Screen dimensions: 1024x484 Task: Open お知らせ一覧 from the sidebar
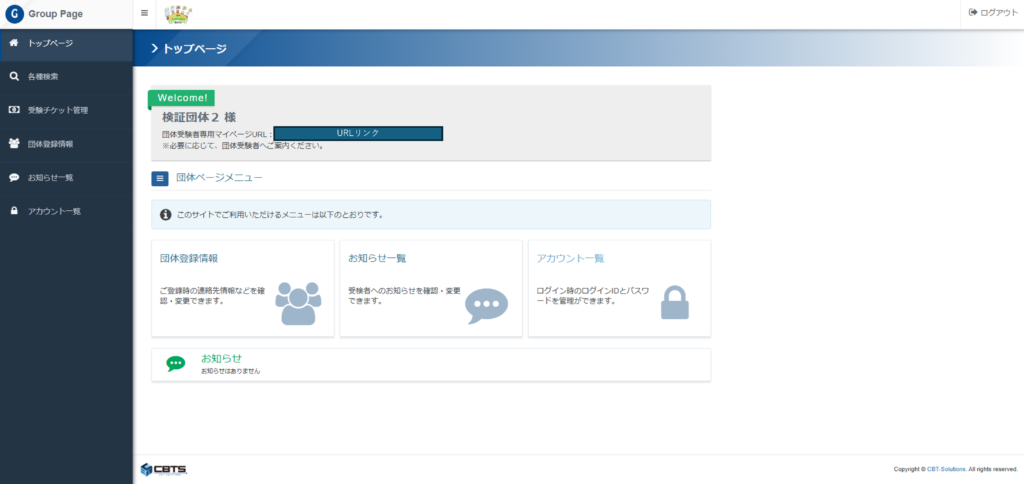tap(50, 178)
